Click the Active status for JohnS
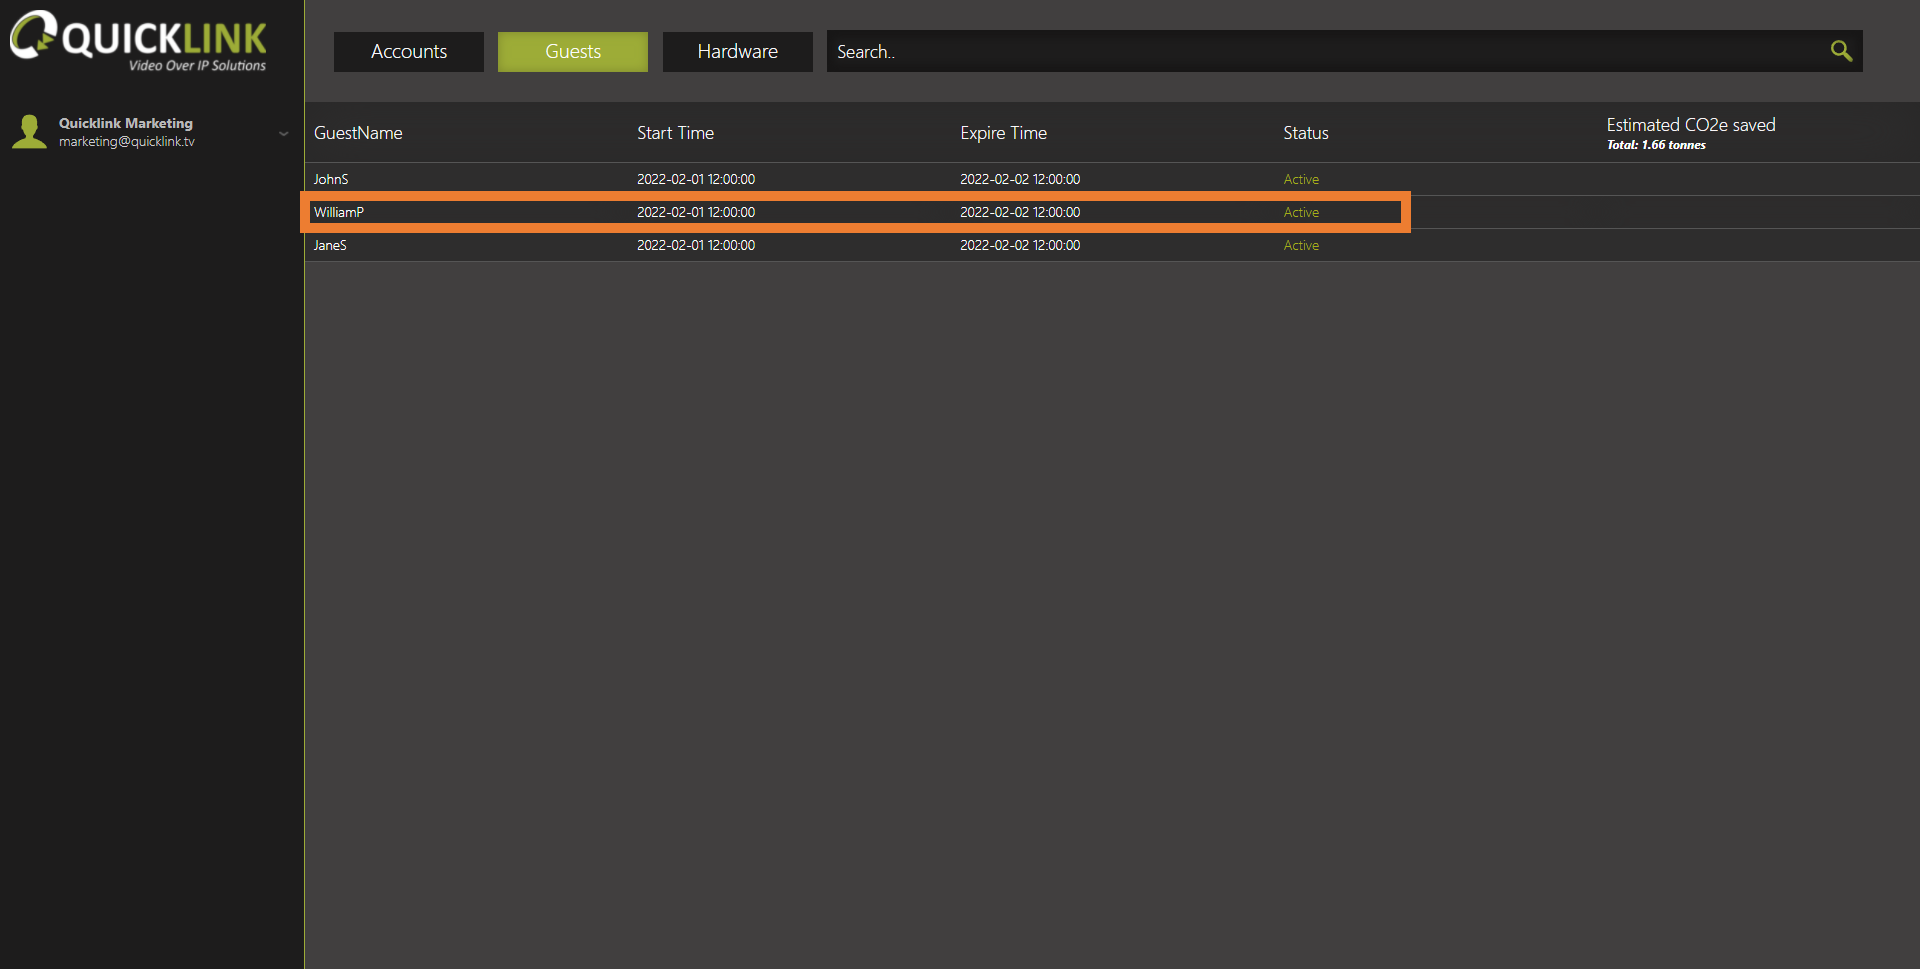 point(1301,179)
